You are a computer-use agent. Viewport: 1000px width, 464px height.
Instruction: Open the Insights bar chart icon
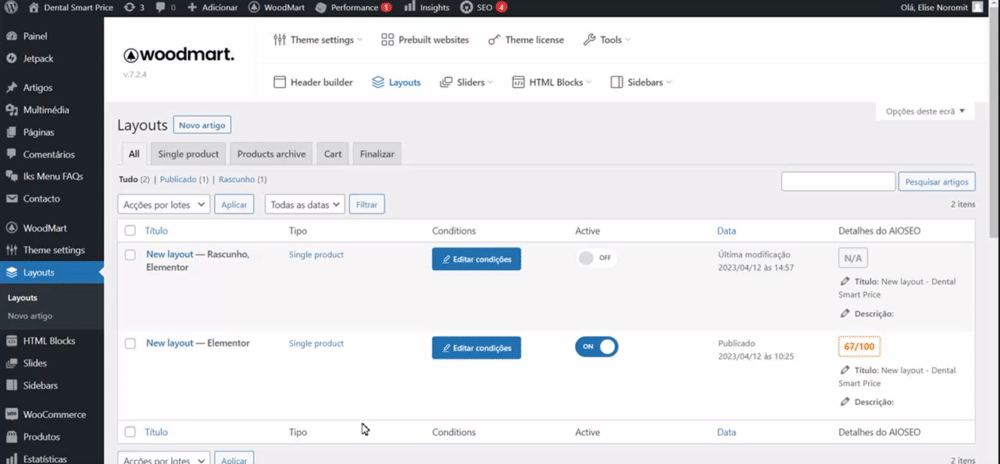pos(409,7)
